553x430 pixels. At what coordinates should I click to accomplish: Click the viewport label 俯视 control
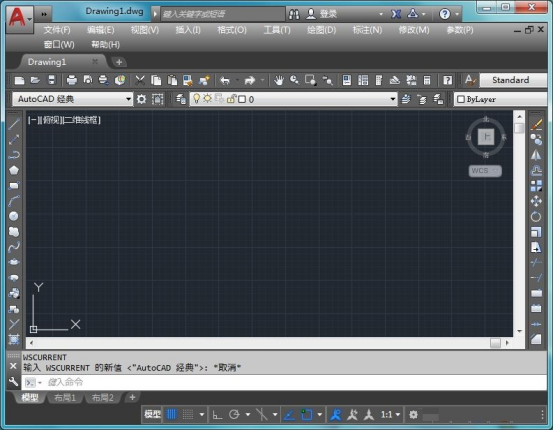point(51,120)
